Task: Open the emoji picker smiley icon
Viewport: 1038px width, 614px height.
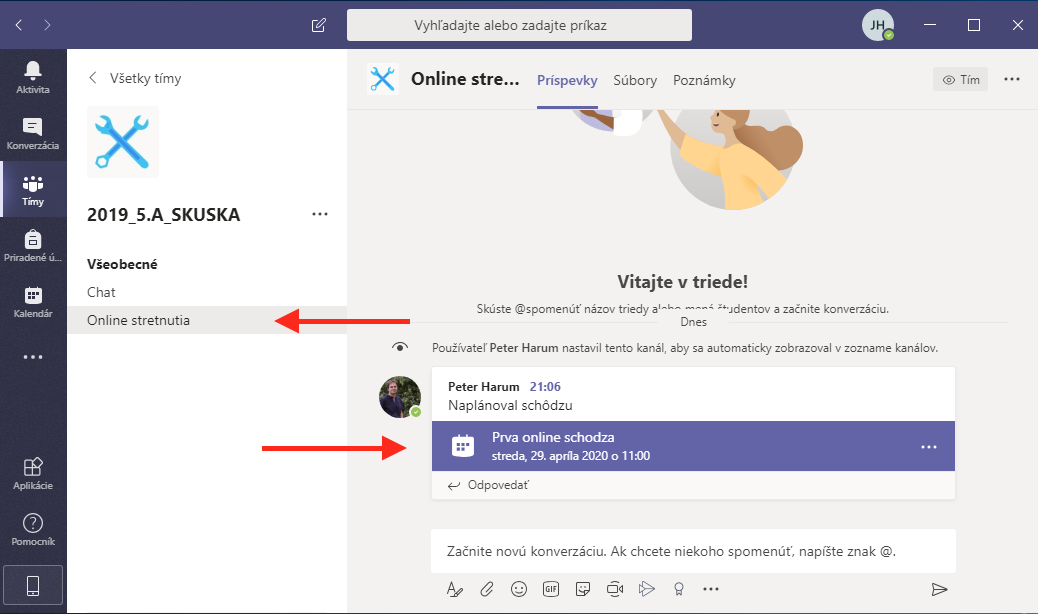Action: 518,589
